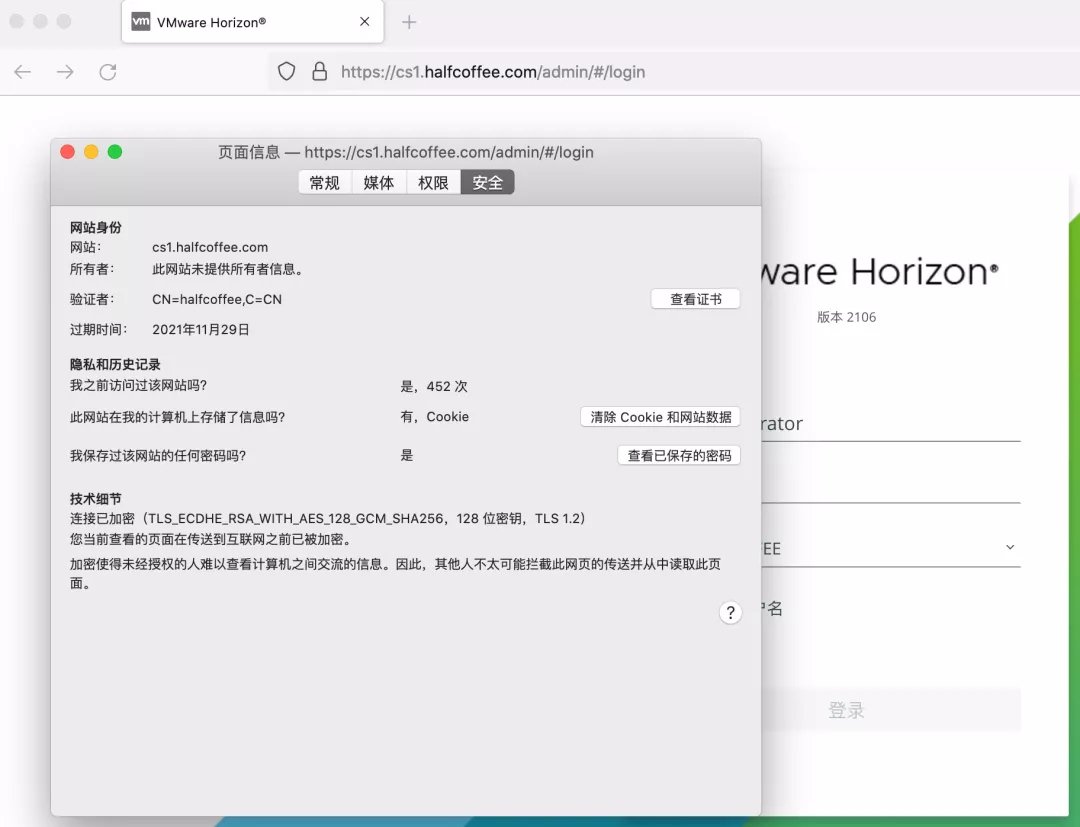Click the 此网站未提供所有者信息 text
Viewport: 1080px width, 827px height.
(228, 269)
